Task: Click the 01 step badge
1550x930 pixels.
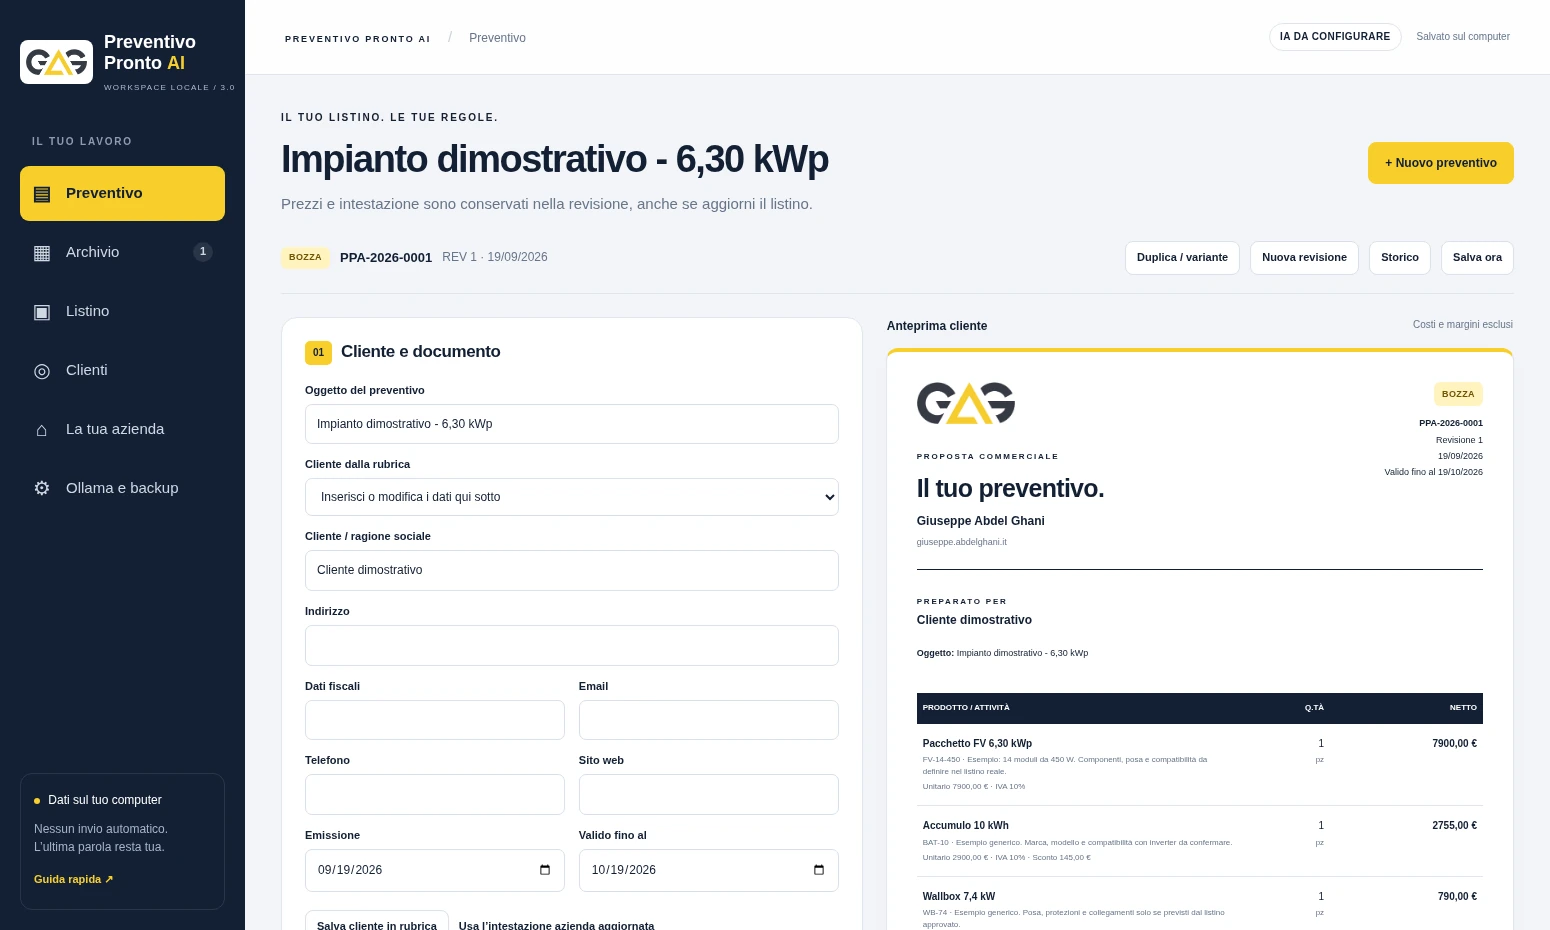Action: tap(318, 352)
